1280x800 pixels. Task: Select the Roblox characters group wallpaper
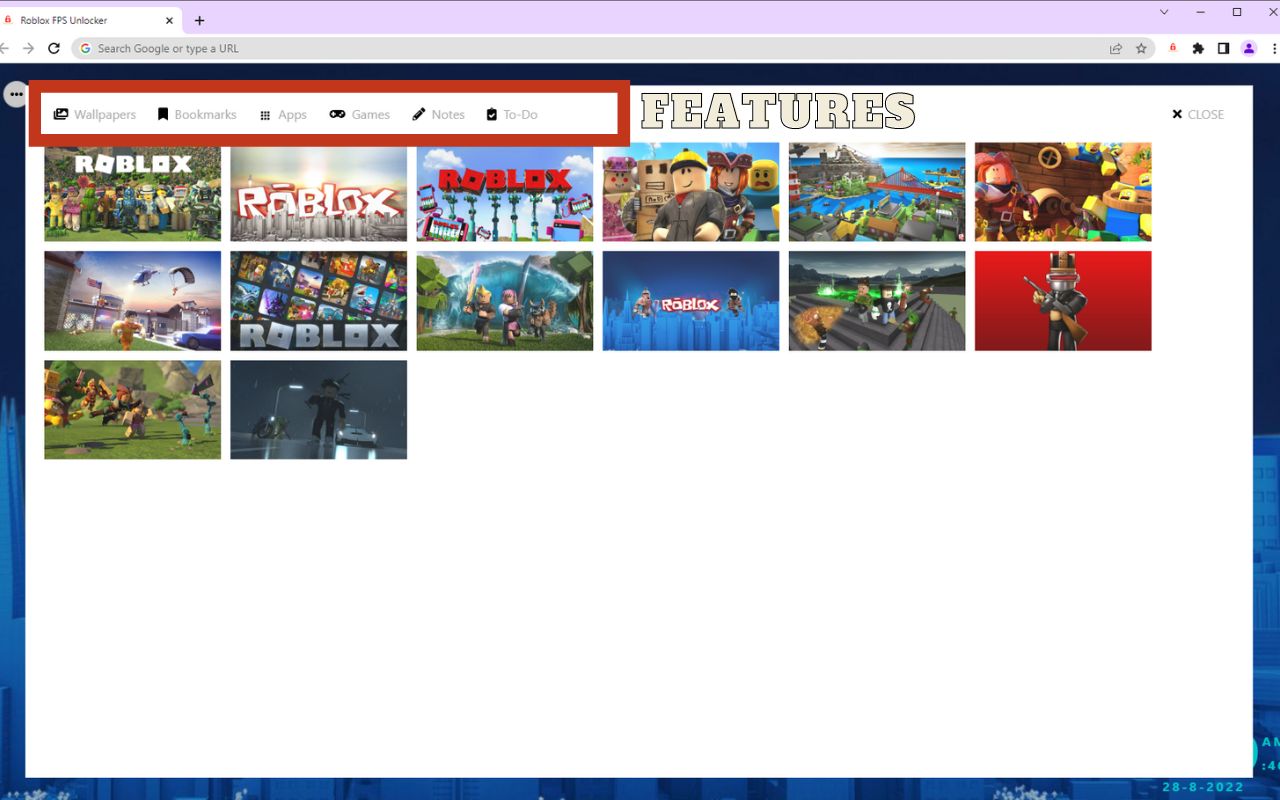point(133,192)
